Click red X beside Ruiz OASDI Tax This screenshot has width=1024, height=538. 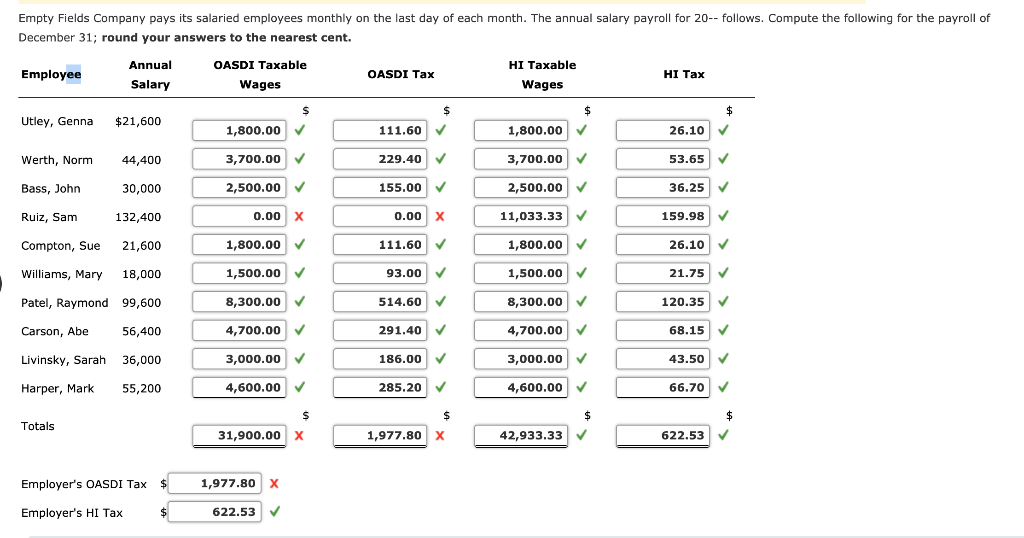click(440, 216)
